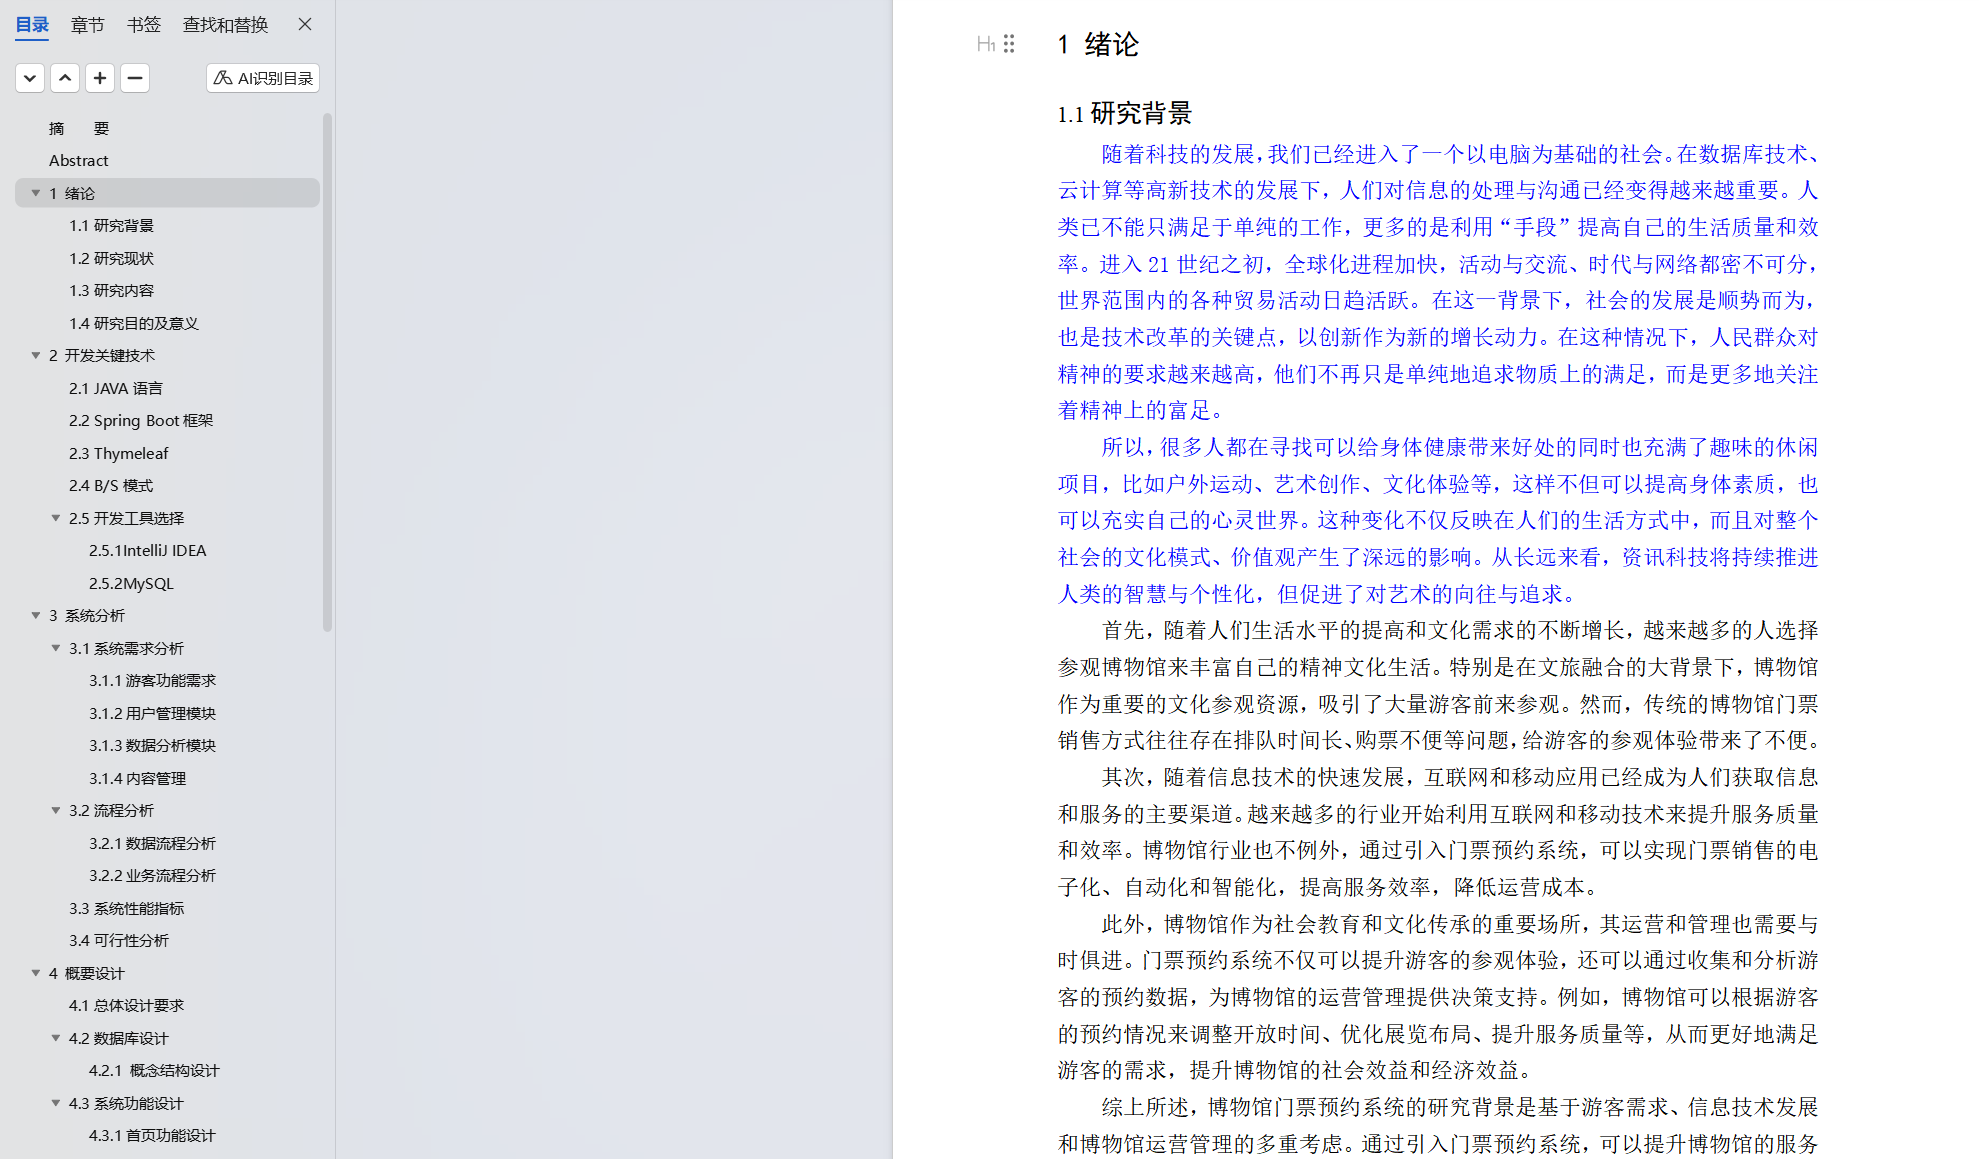The image size is (1979, 1159).
Task: Click the plus promote heading button
Action: (x=100, y=78)
